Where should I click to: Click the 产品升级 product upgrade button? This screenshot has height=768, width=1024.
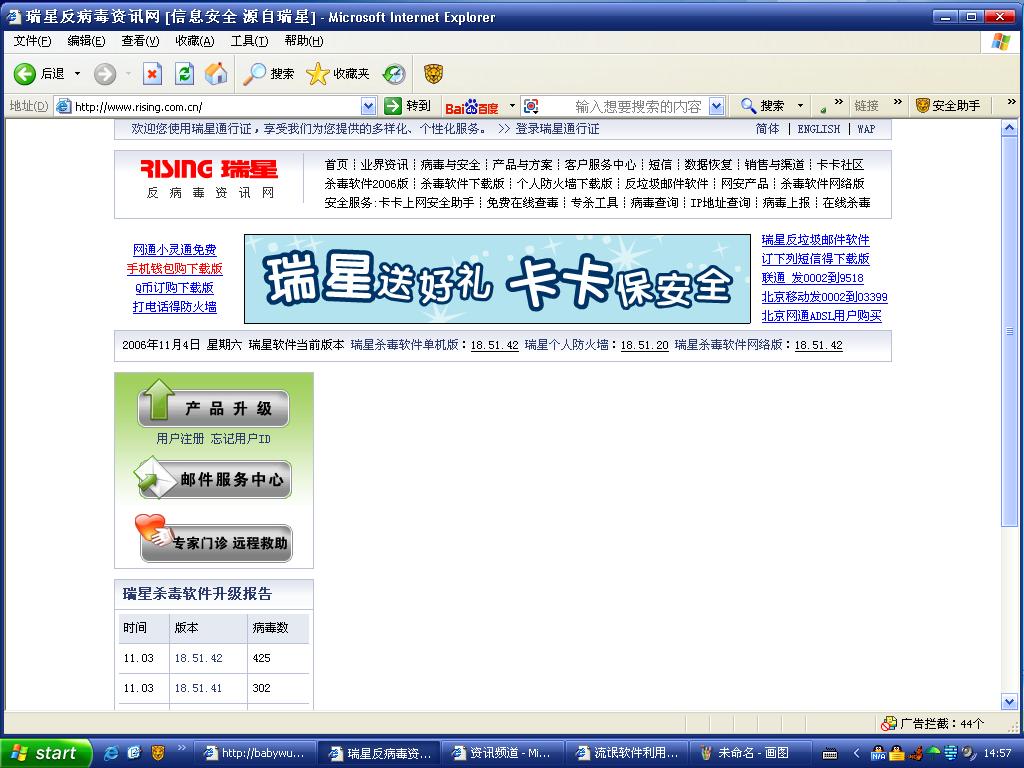coord(213,406)
